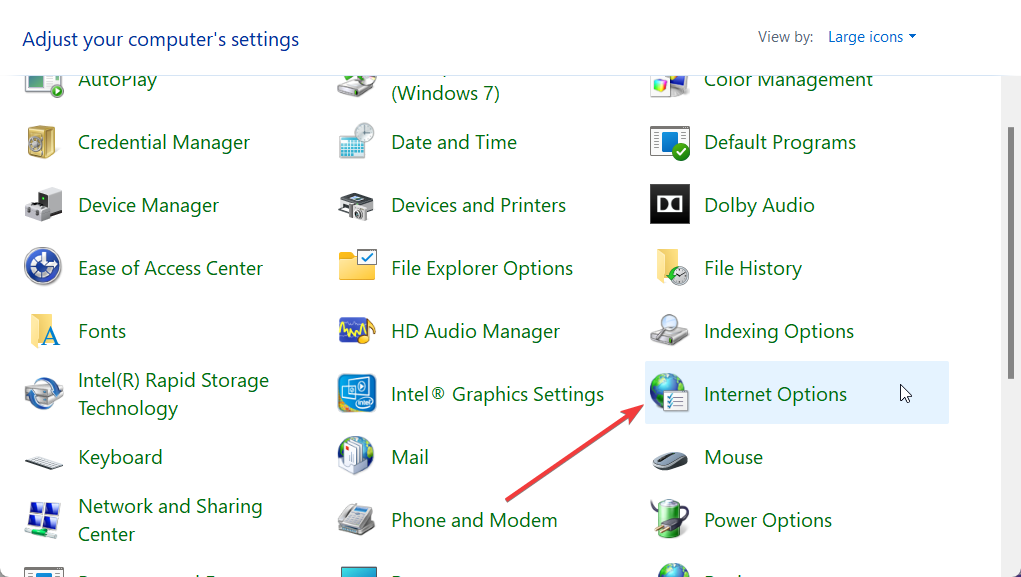1021x577 pixels.
Task: Open the File Explorer Options link
Action: coord(482,268)
